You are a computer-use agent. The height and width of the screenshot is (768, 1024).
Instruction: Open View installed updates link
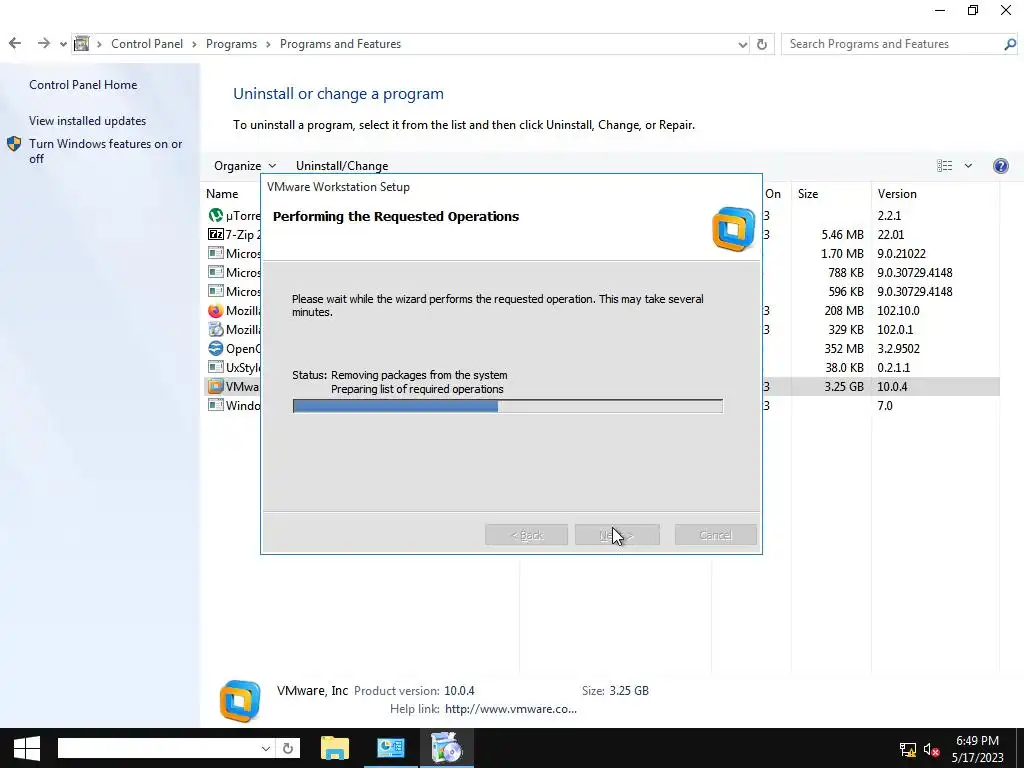pos(88,121)
